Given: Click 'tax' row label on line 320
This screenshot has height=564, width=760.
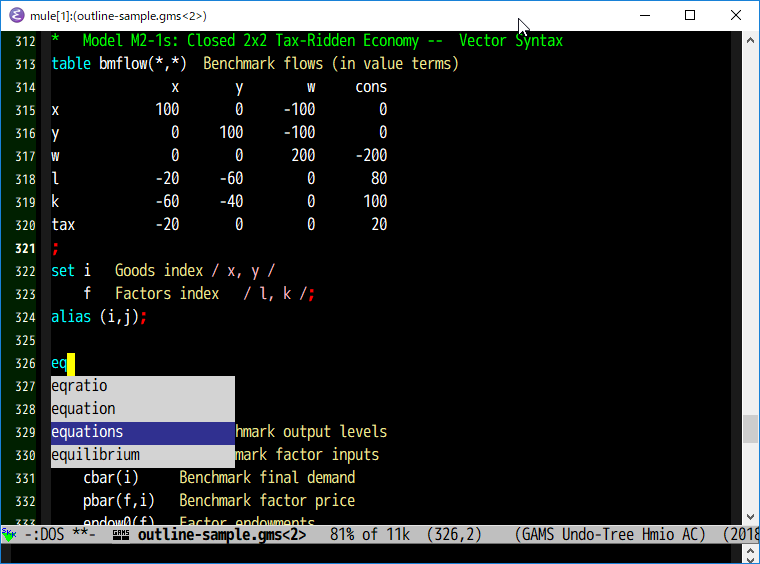Looking at the screenshot, I should [x=63, y=224].
